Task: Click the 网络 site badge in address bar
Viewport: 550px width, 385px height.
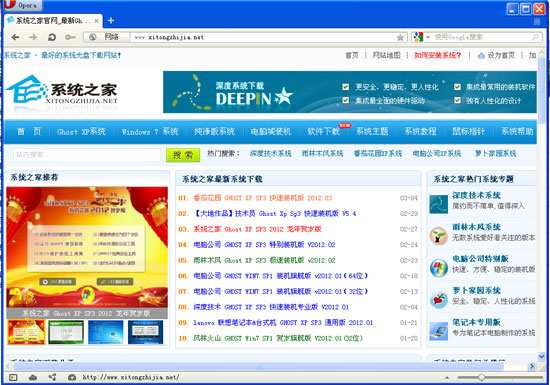Action: click(107, 37)
